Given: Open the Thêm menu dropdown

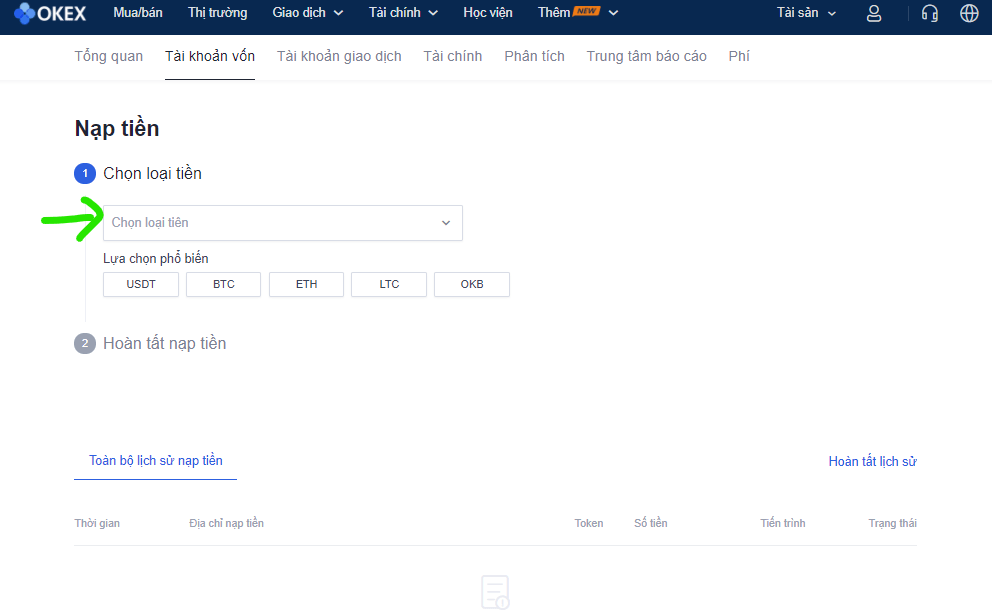Looking at the screenshot, I should point(578,13).
